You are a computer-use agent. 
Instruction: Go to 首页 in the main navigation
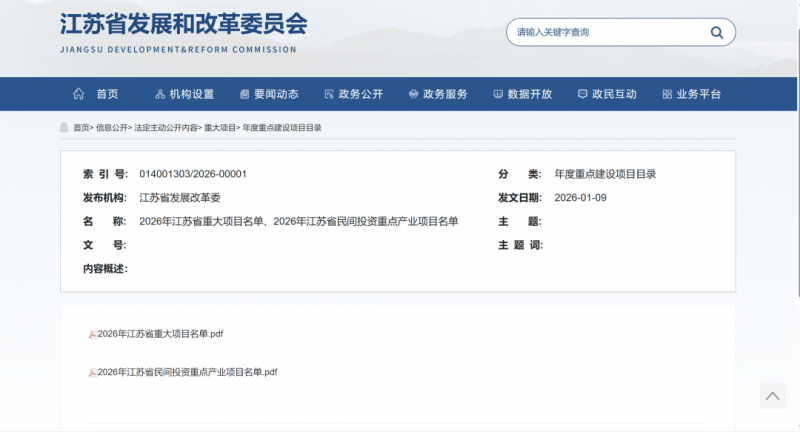pos(107,94)
